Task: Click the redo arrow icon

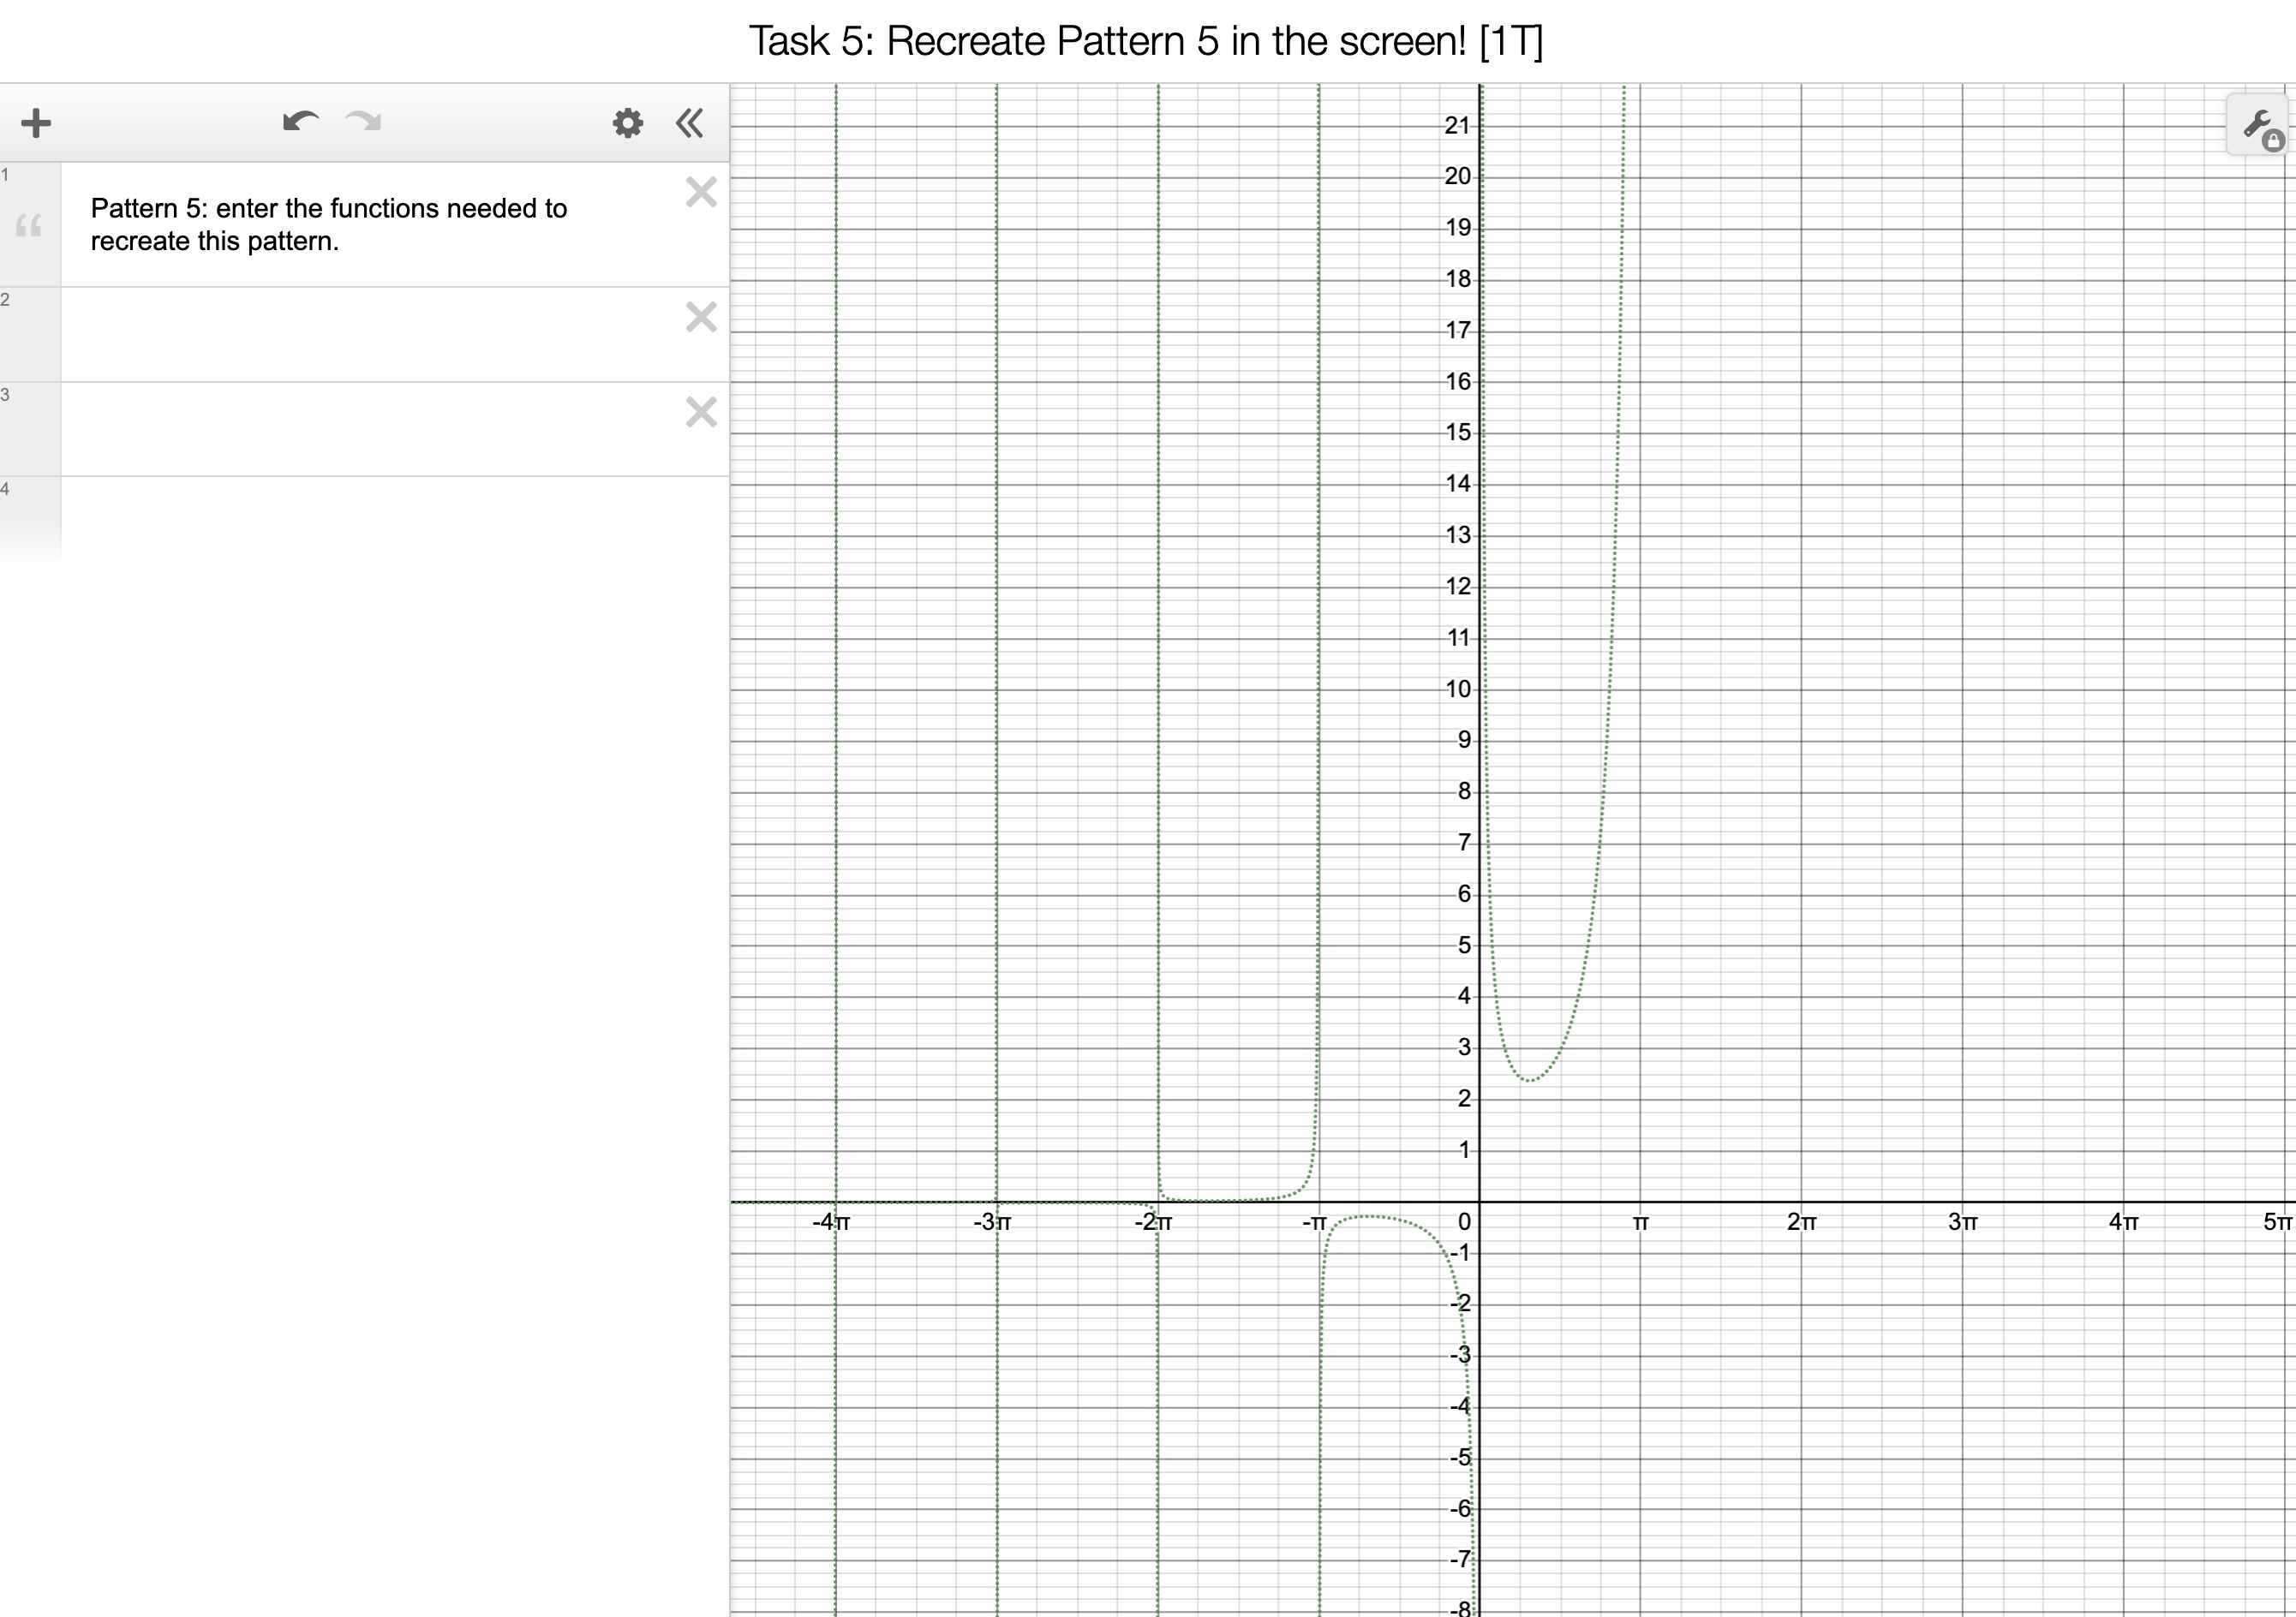Action: point(363,122)
